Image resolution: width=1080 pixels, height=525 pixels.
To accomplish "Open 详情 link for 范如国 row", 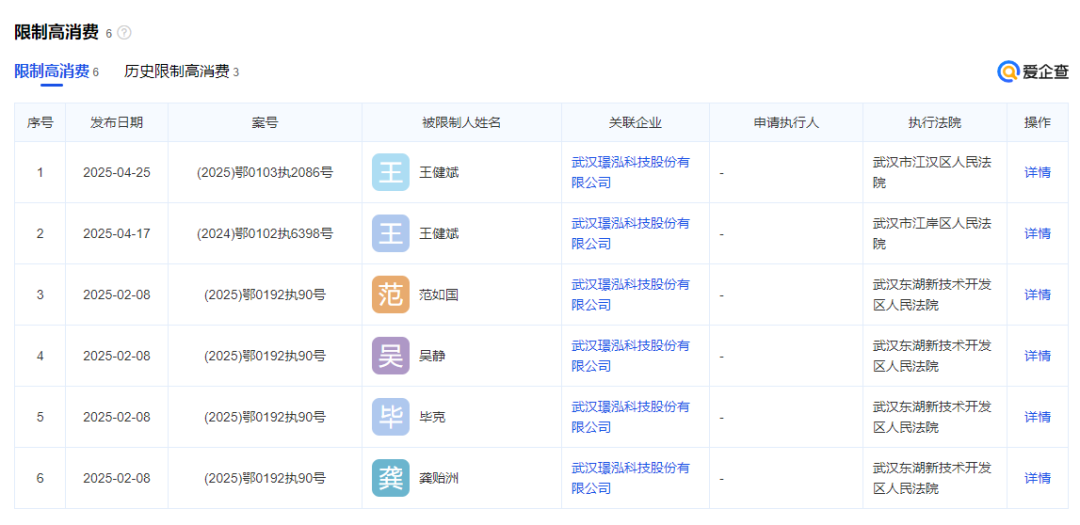I will click(1037, 294).
